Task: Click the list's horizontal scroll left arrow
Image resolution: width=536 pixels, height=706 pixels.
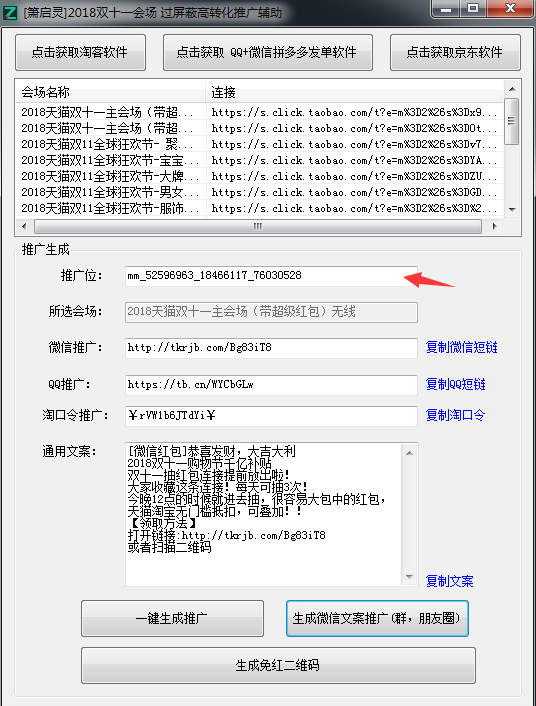Action: coord(24,226)
